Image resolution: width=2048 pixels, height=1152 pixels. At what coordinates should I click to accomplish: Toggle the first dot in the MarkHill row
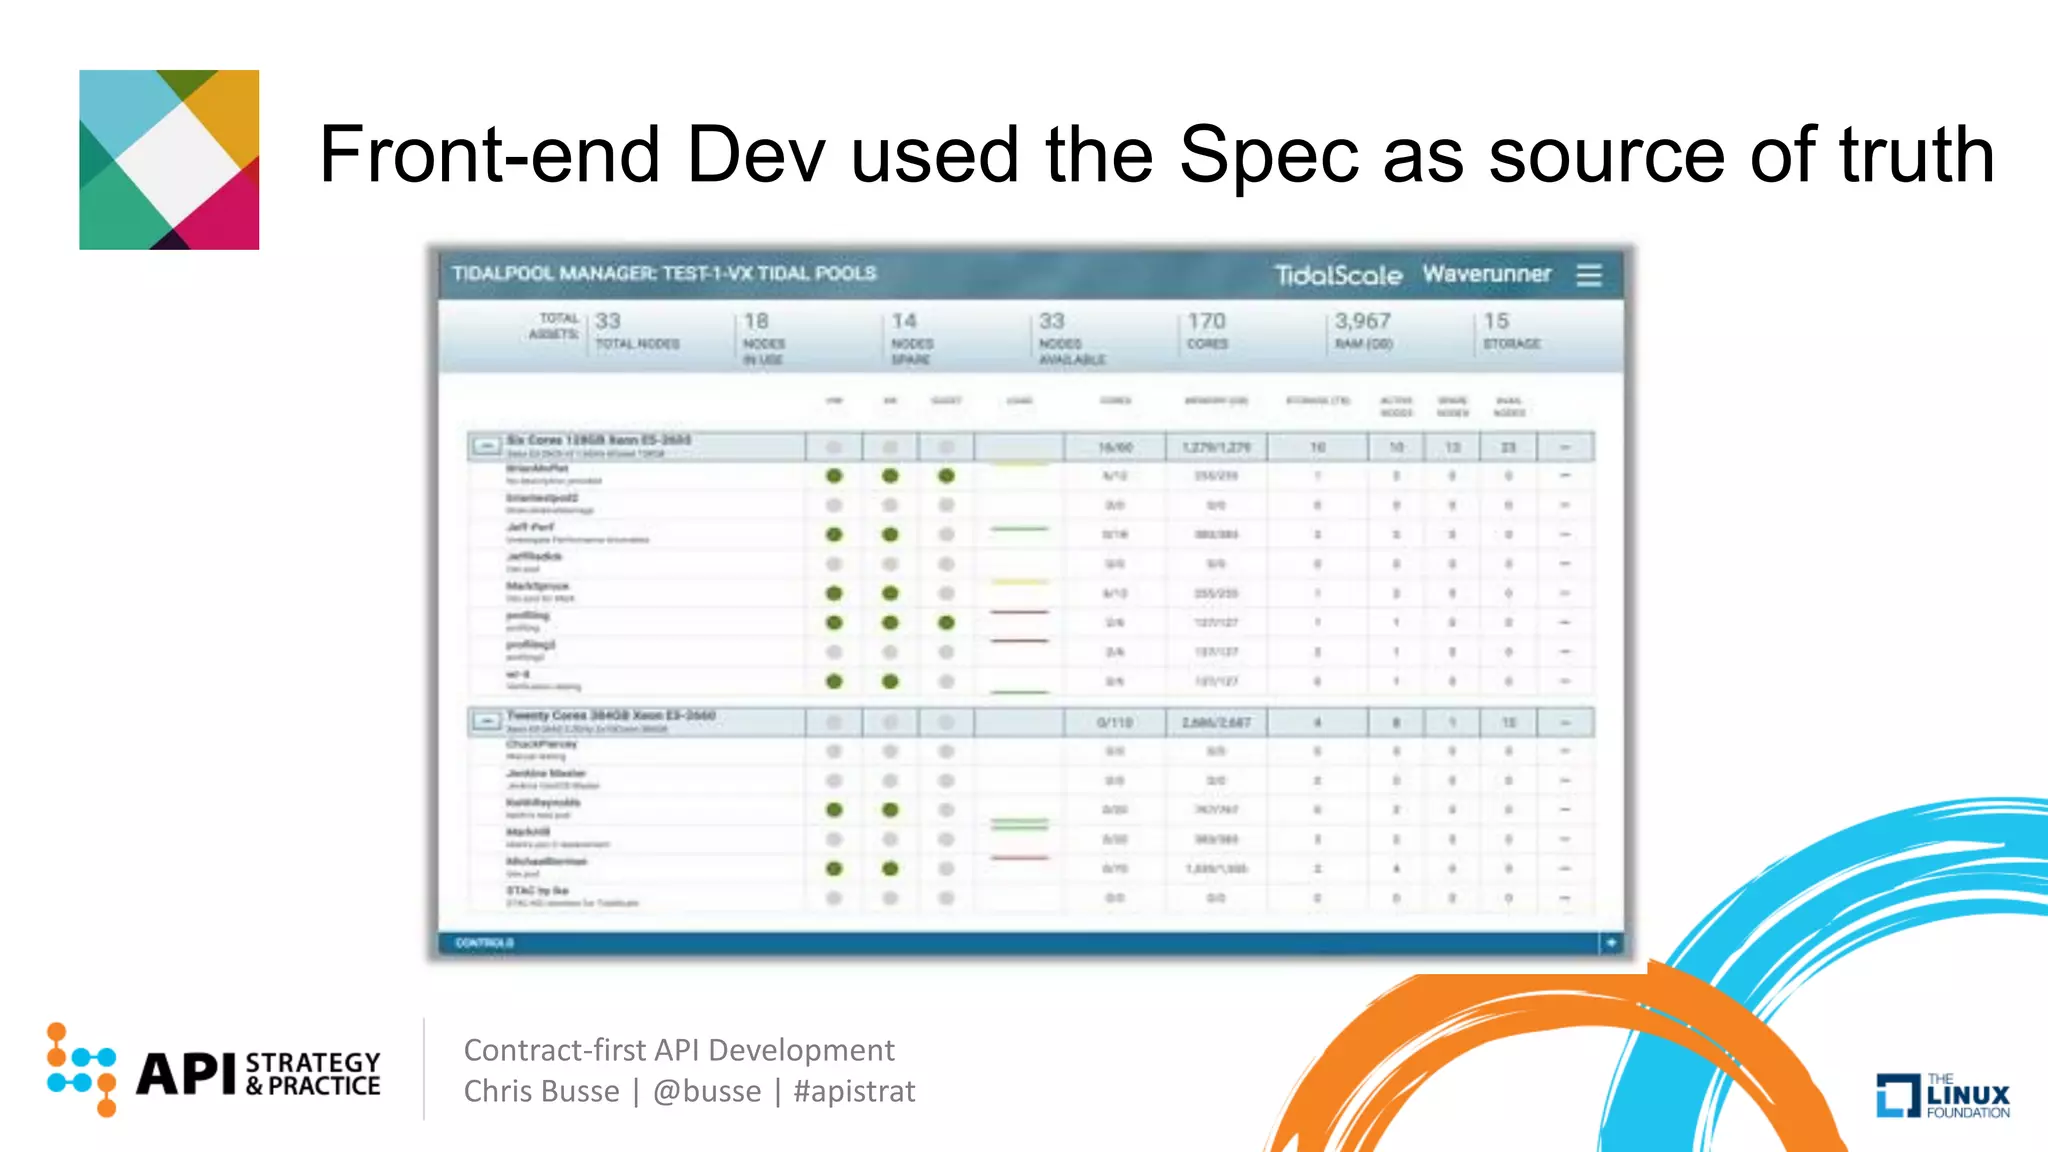click(834, 839)
